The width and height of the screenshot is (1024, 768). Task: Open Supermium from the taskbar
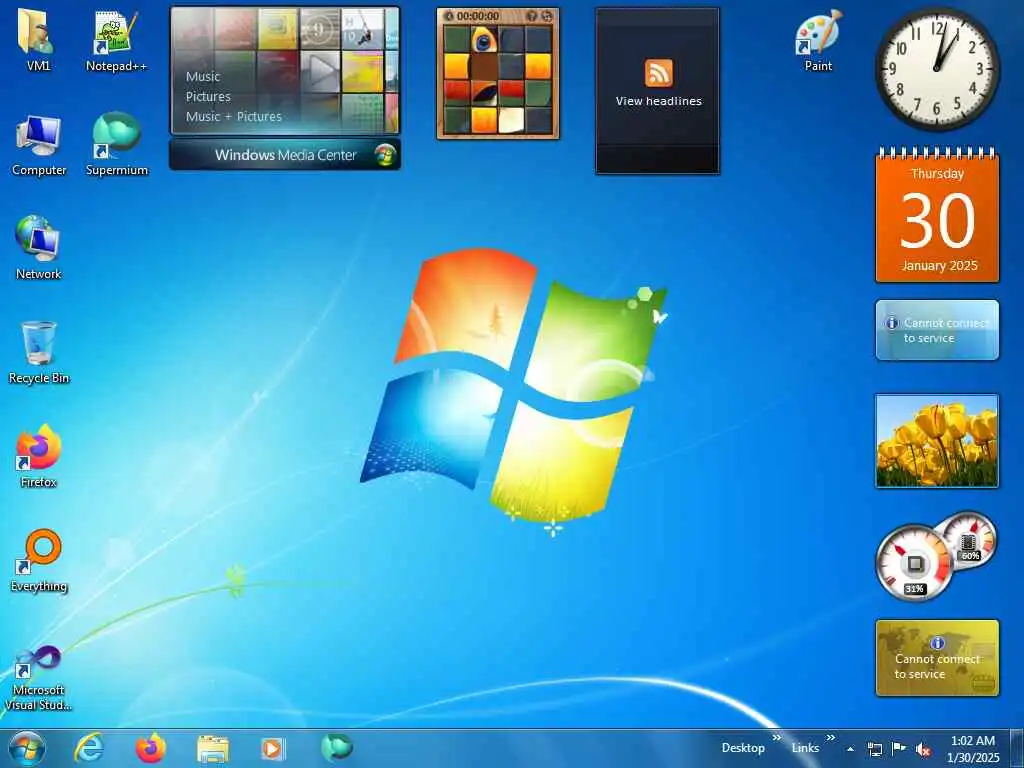click(336, 747)
